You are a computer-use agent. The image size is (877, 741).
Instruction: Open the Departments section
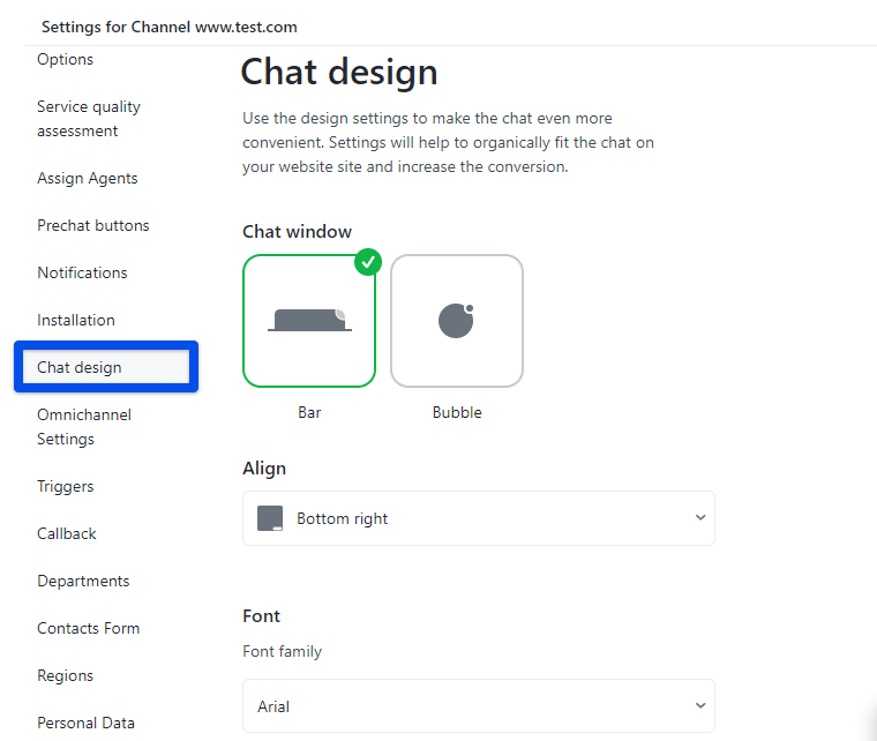point(83,580)
